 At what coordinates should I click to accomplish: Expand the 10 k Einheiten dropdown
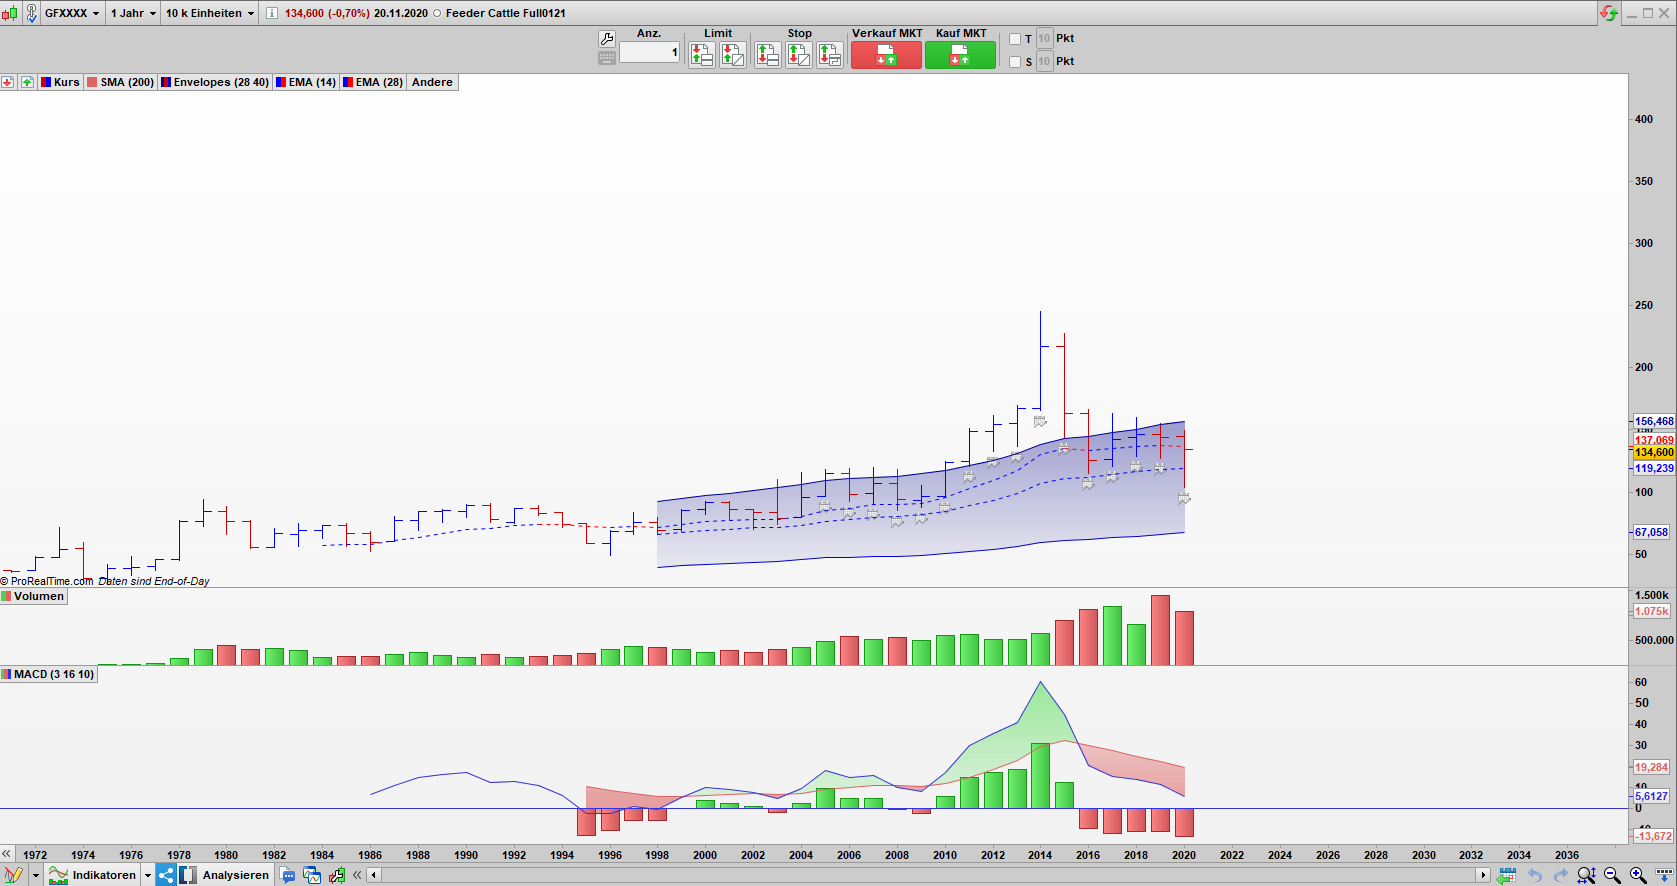(x=210, y=13)
